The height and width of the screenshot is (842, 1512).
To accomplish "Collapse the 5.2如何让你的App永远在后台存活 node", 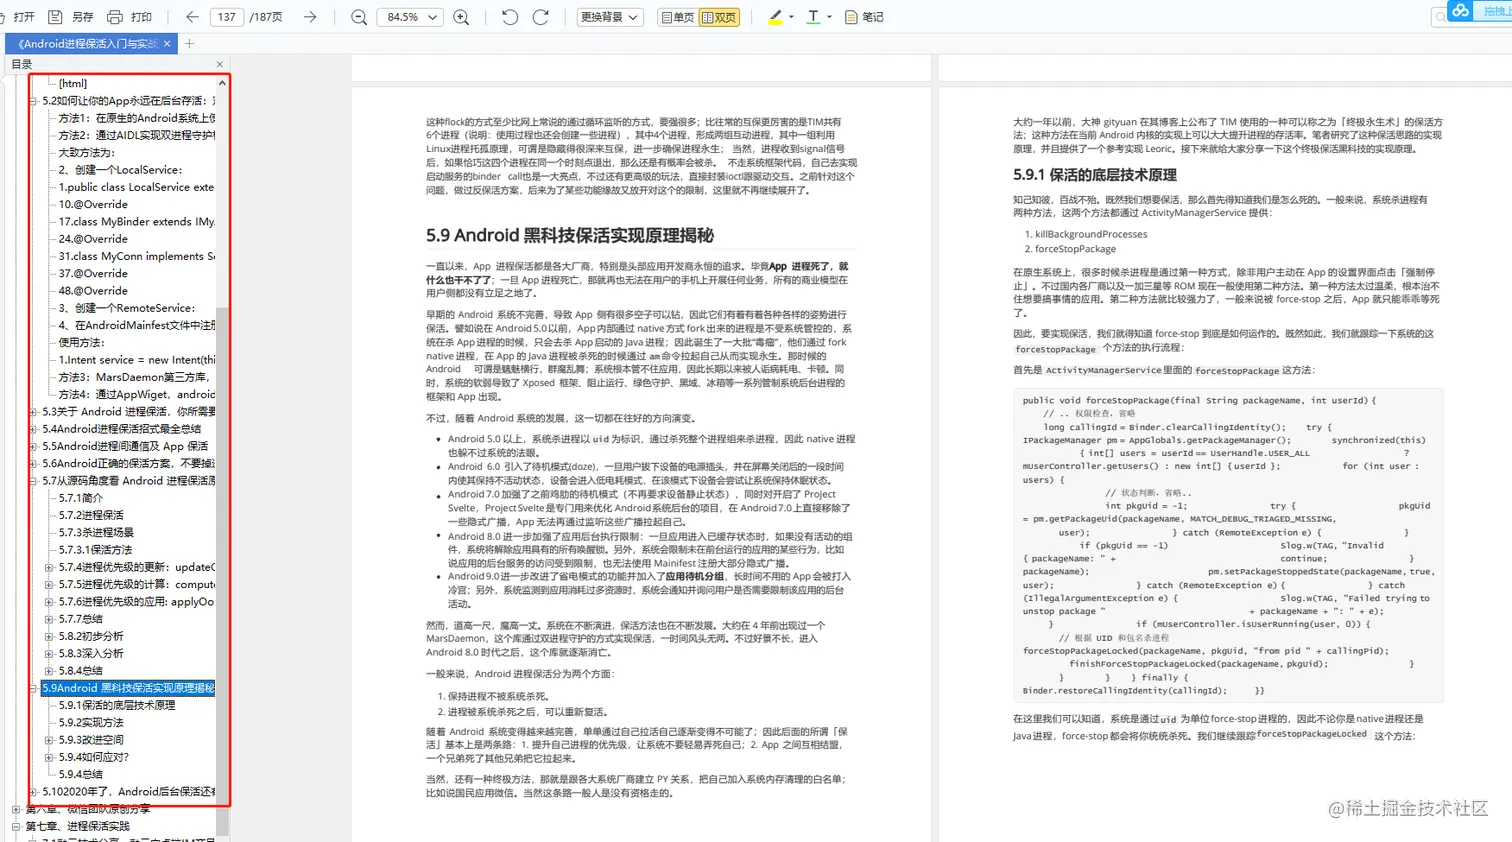I will (x=33, y=101).
